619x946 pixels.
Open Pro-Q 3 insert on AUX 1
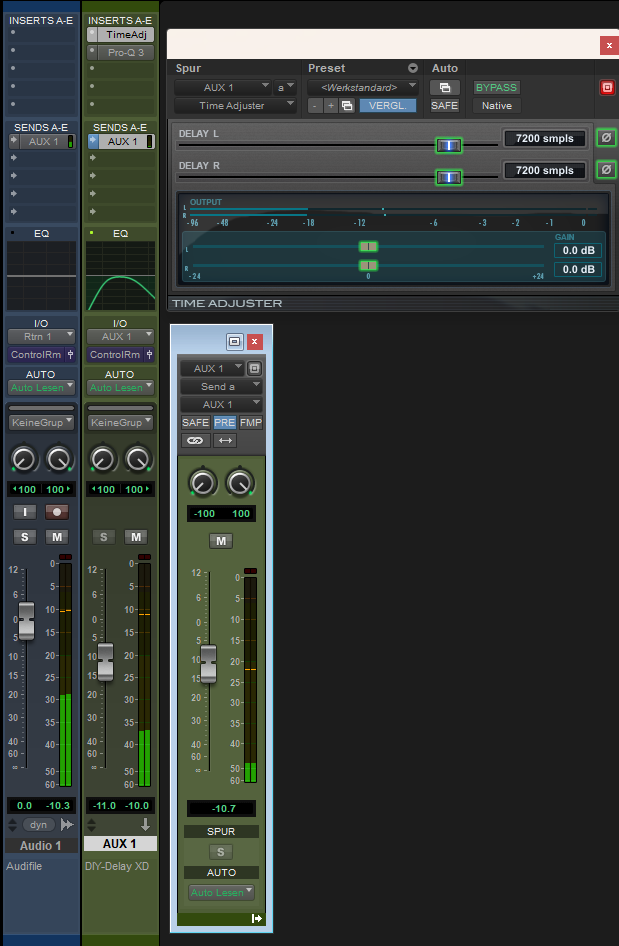pyautogui.click(x=126, y=52)
